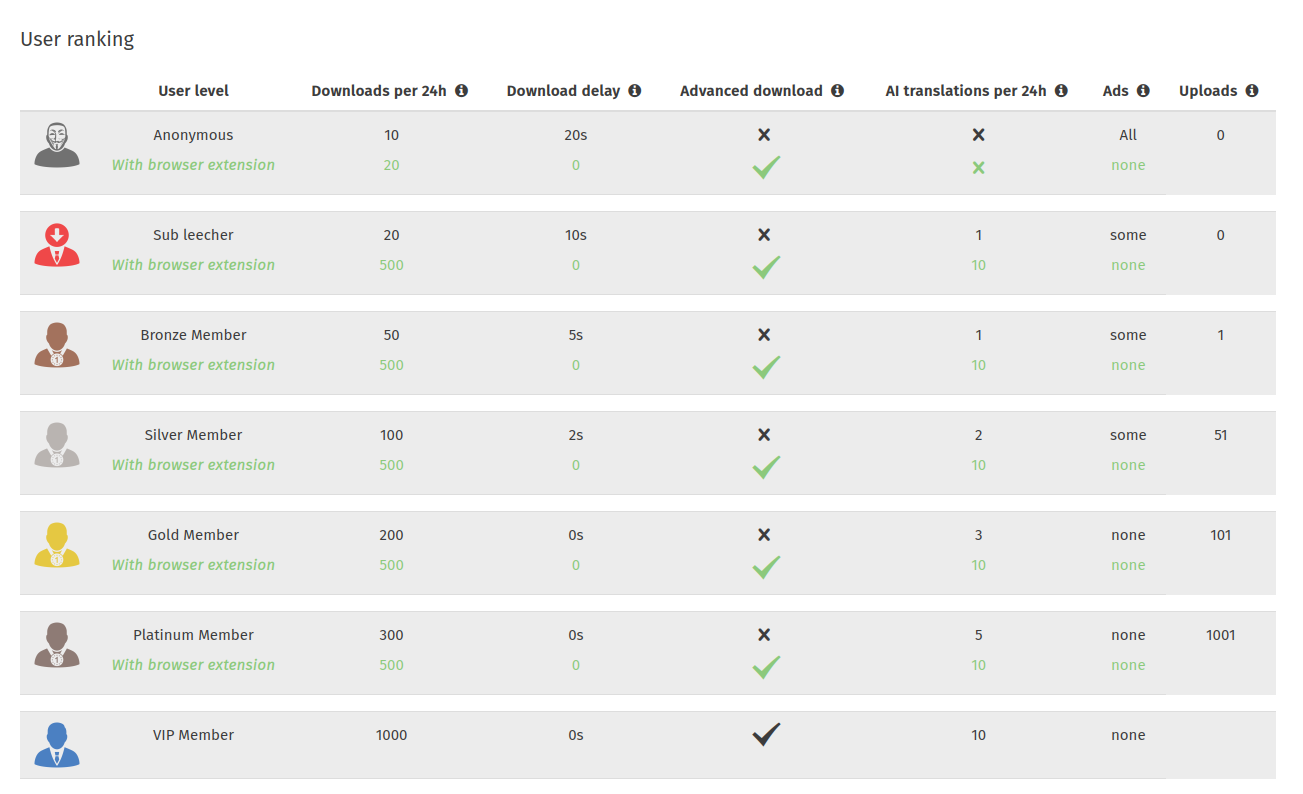This screenshot has height=794, width=1303.
Task: Toggle the Gold Member green extension checkmark
Action: [765, 567]
